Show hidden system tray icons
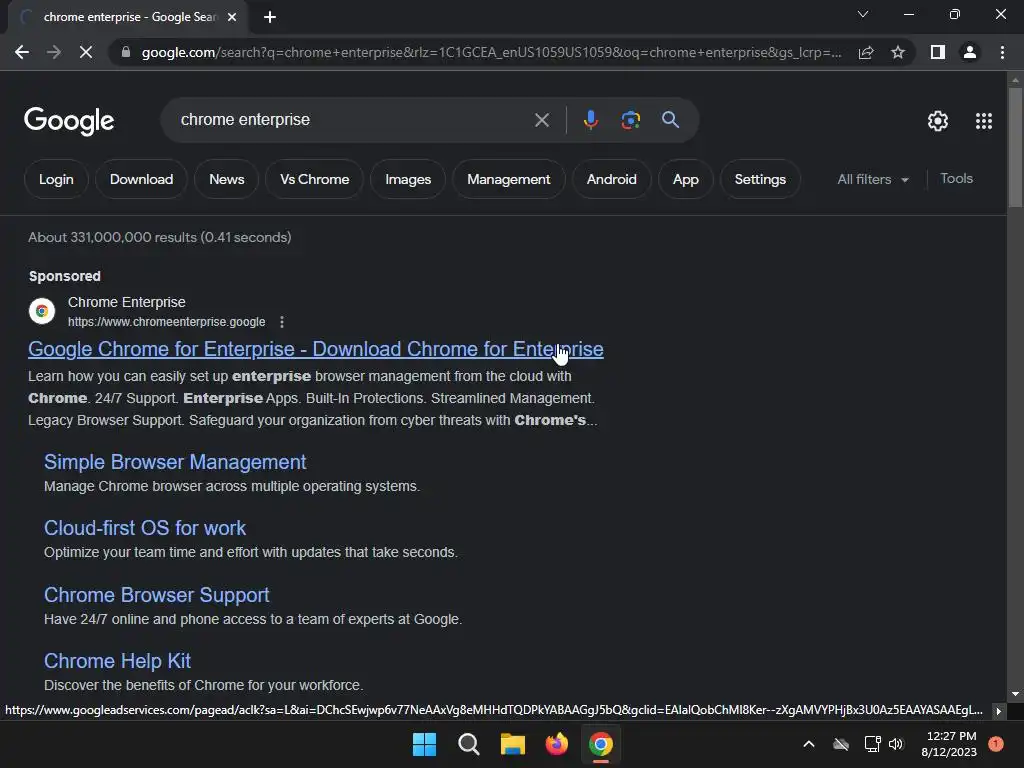Screen dimensions: 1024x768 [808, 744]
